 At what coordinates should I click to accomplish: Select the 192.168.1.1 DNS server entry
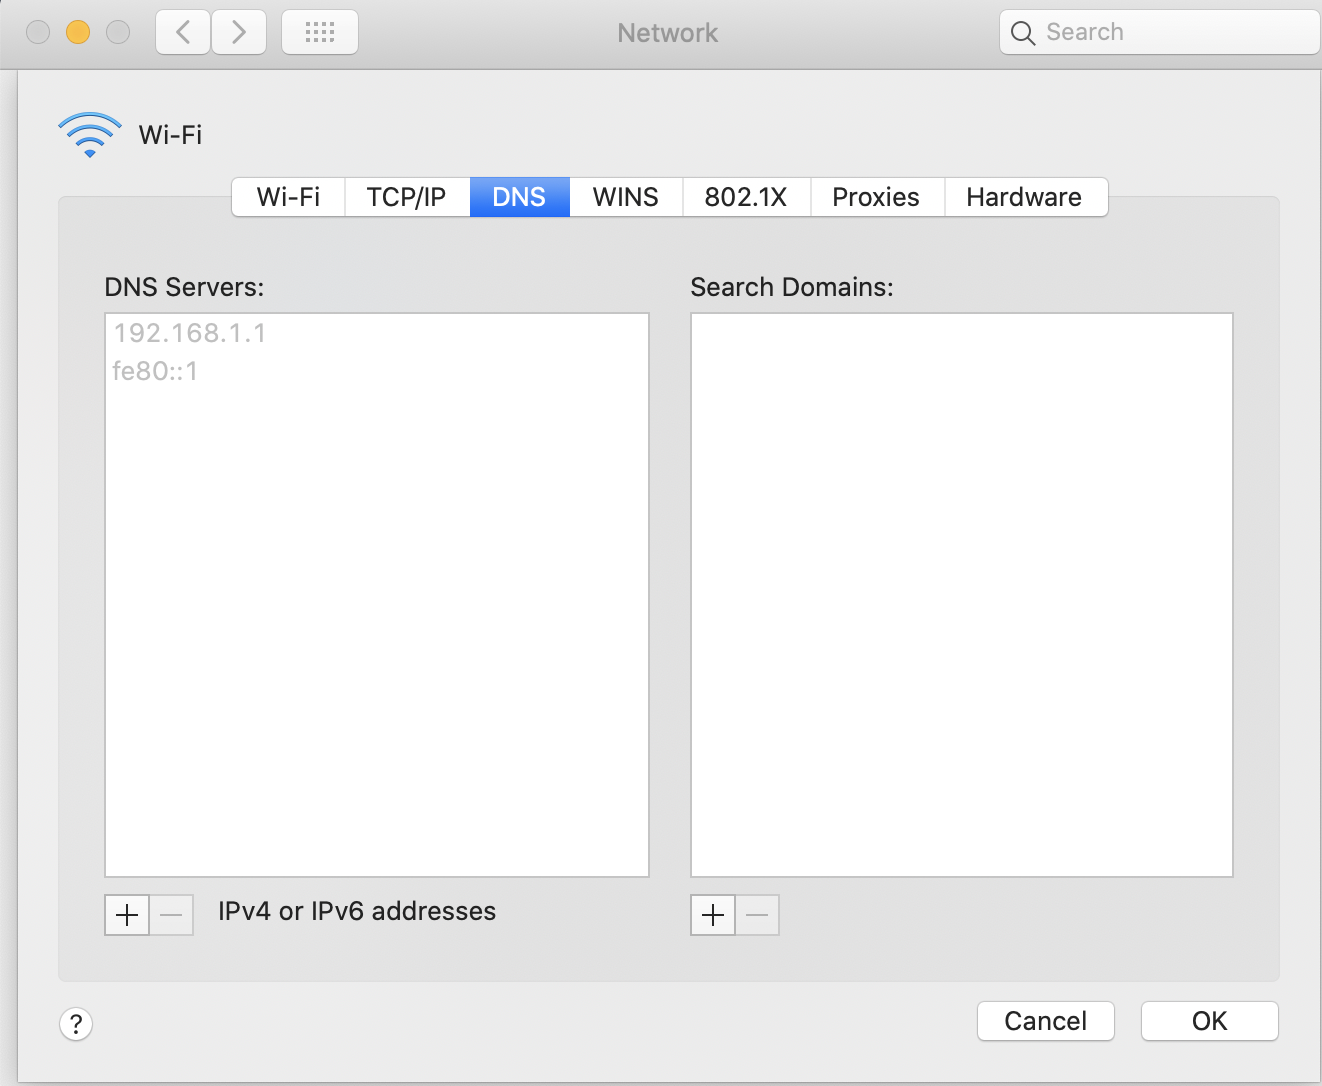coord(377,333)
